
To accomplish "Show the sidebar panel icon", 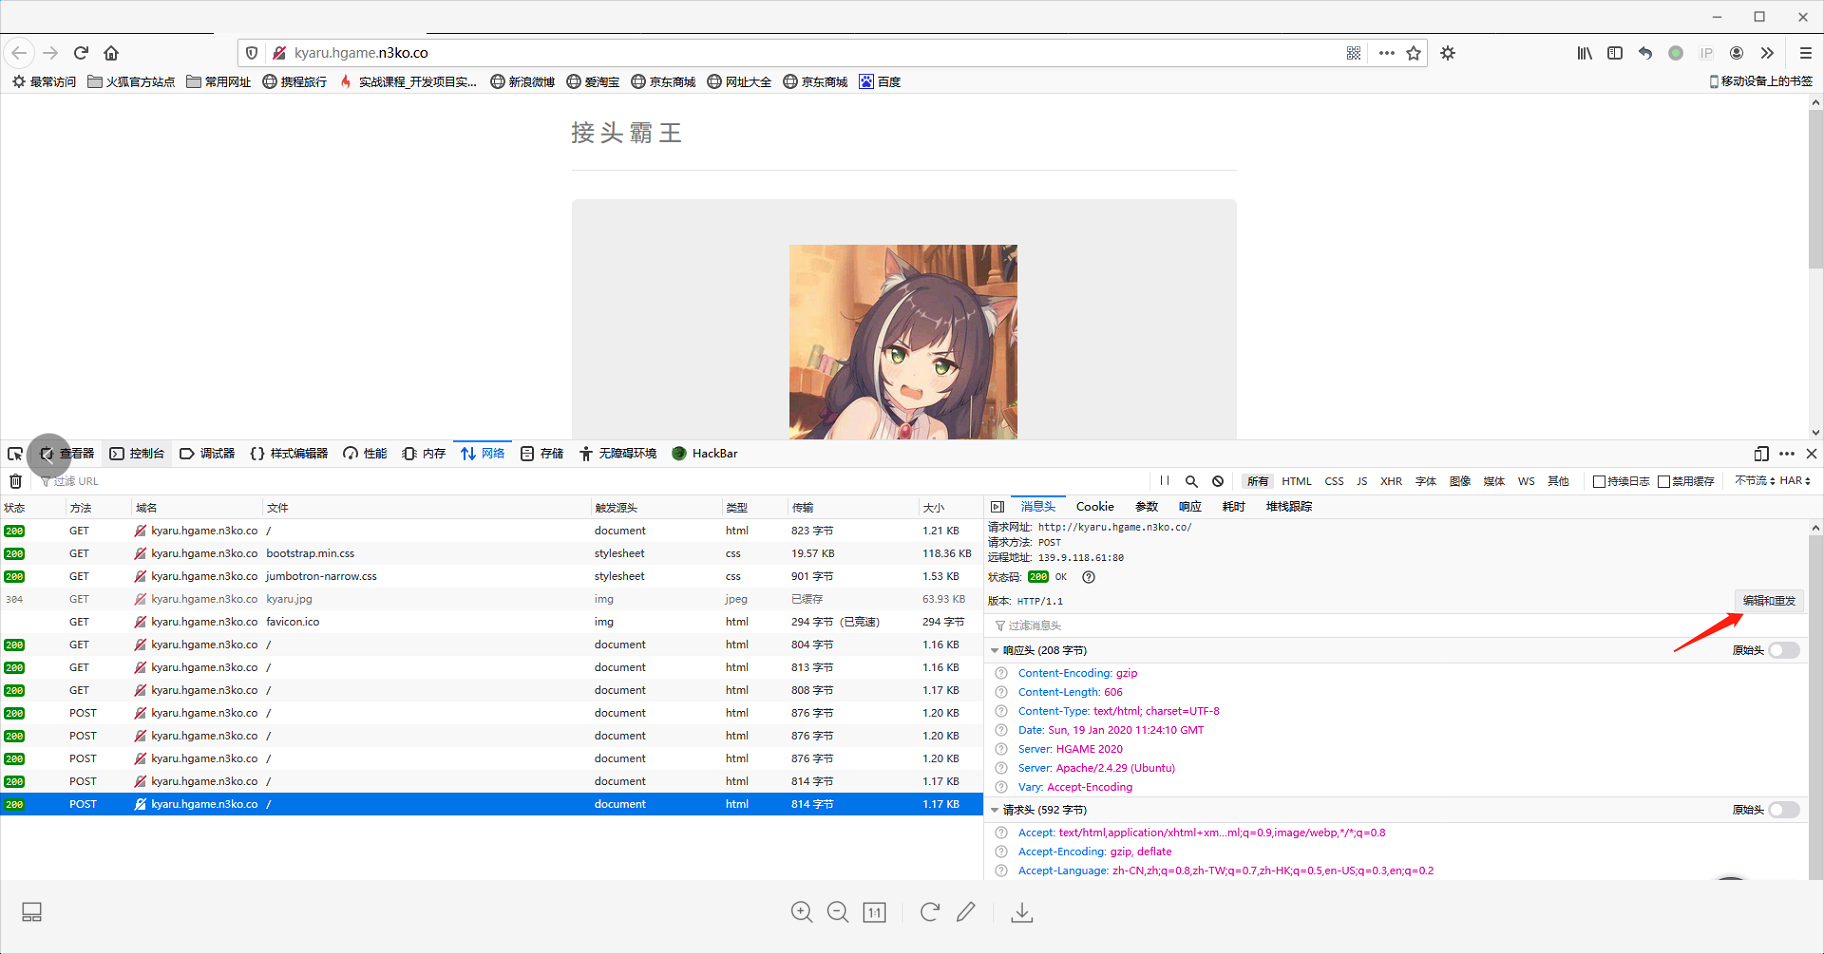I will point(1615,53).
